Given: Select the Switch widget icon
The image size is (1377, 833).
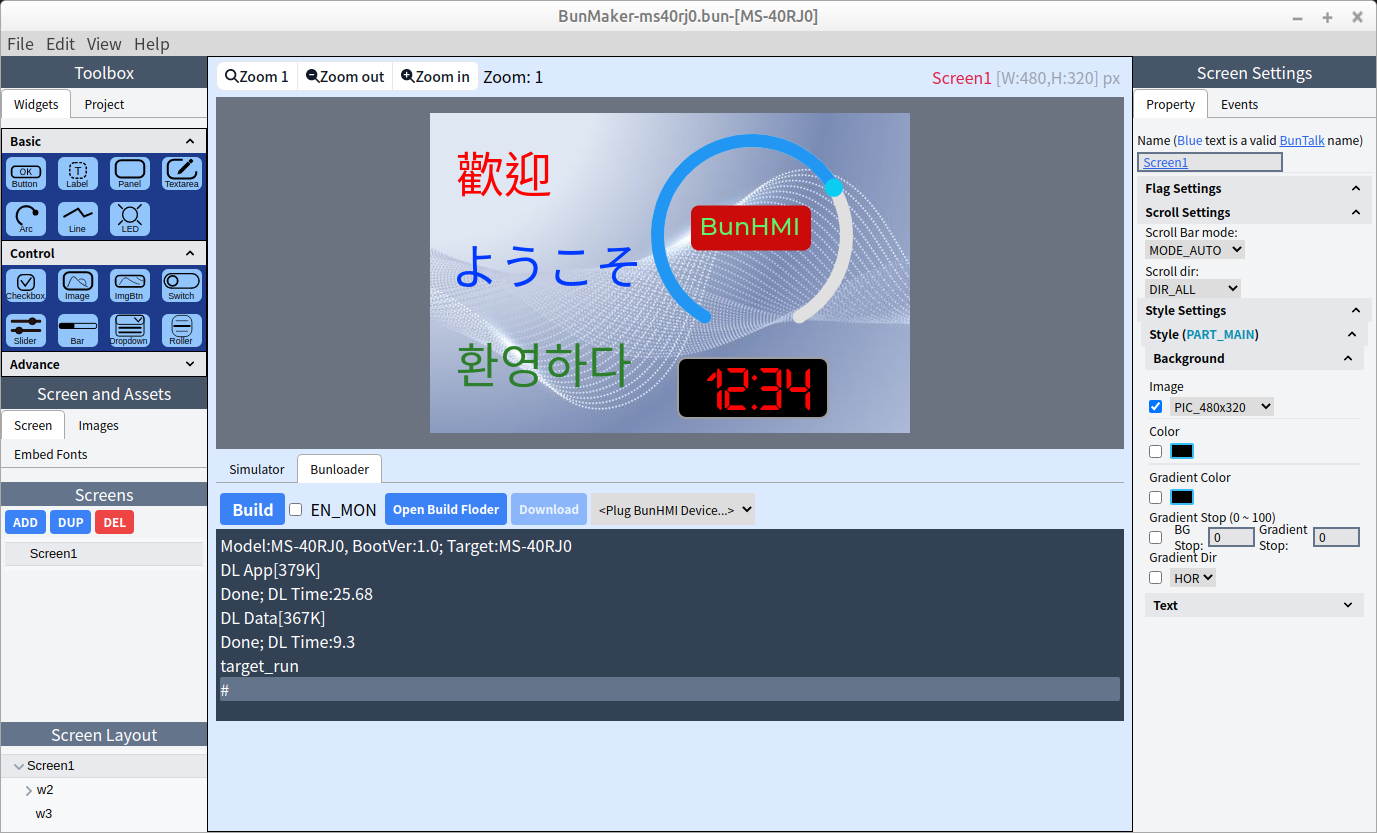Looking at the screenshot, I should (181, 285).
